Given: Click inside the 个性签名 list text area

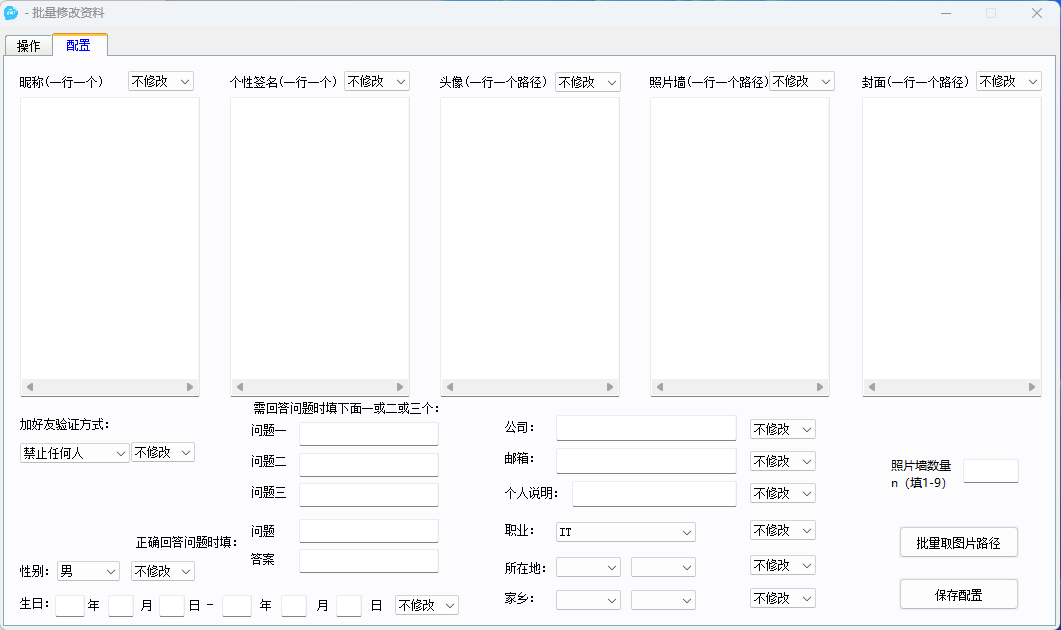Looking at the screenshot, I should [319, 237].
